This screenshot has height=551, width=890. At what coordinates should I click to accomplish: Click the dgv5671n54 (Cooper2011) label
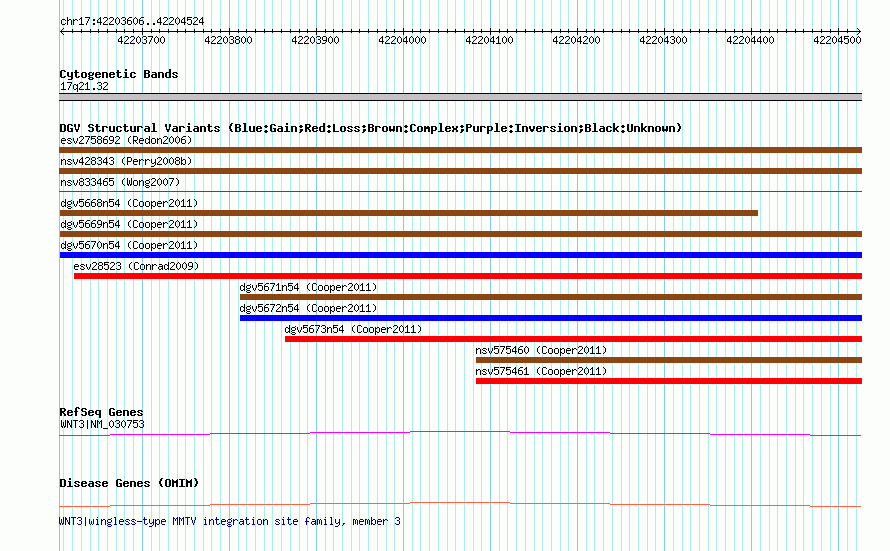(x=308, y=287)
